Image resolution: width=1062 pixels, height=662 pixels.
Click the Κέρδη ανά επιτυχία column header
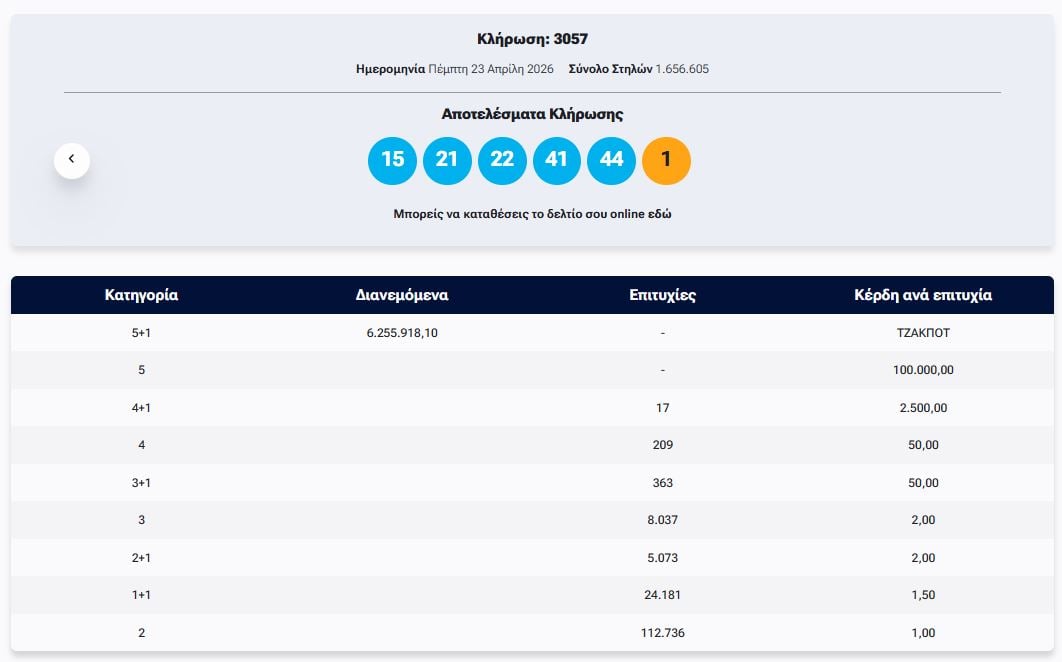(923, 295)
